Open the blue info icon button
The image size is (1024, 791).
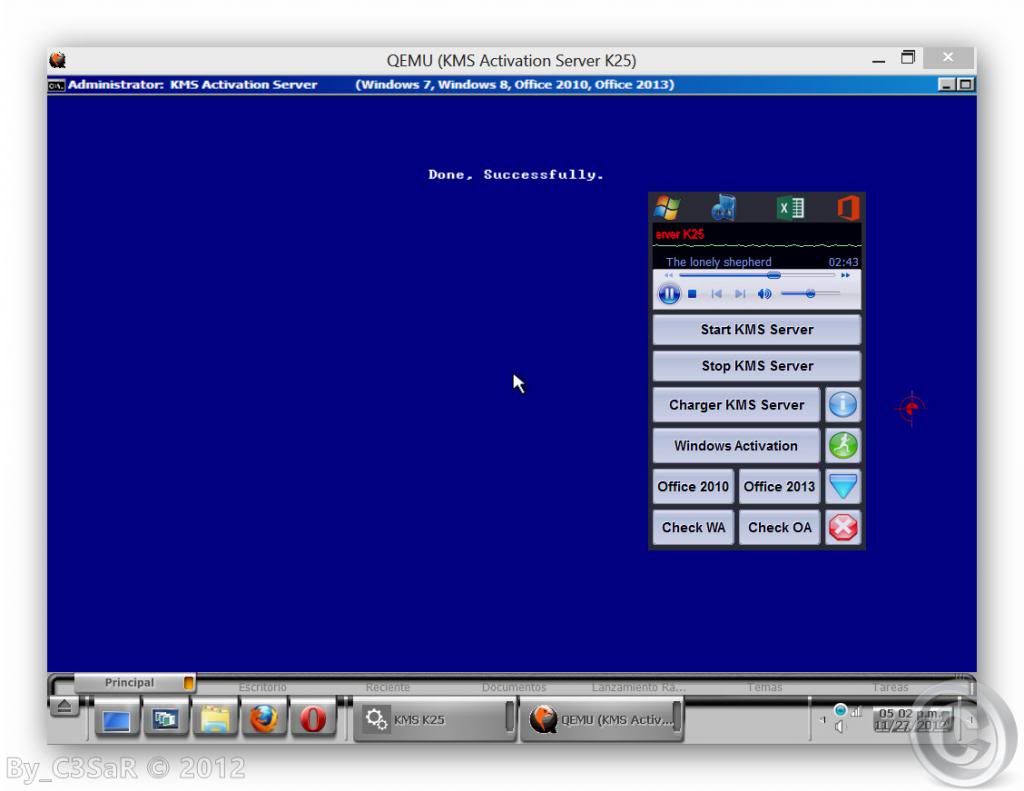[843, 405]
